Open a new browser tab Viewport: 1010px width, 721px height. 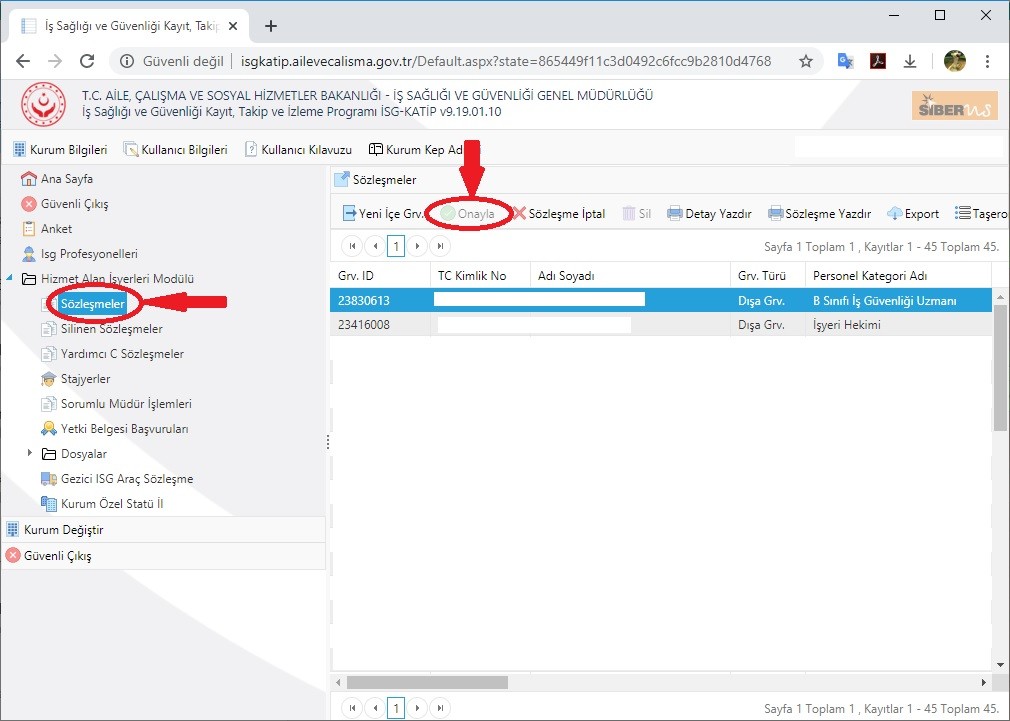[271, 26]
